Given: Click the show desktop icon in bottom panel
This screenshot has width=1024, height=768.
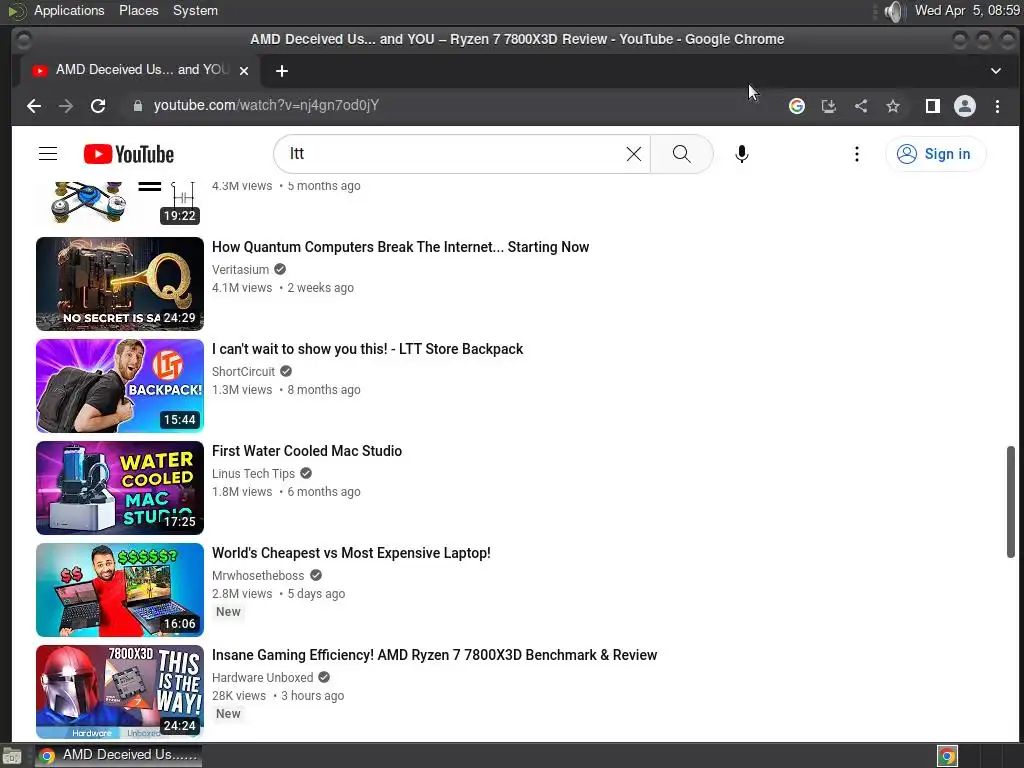Looking at the screenshot, I should point(12,756).
